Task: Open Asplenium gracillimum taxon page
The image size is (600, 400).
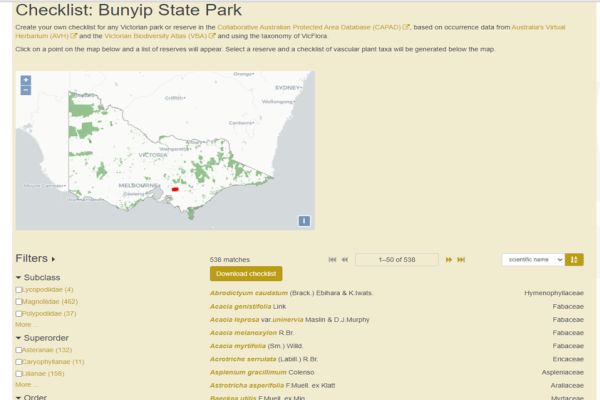Action: tap(248, 372)
